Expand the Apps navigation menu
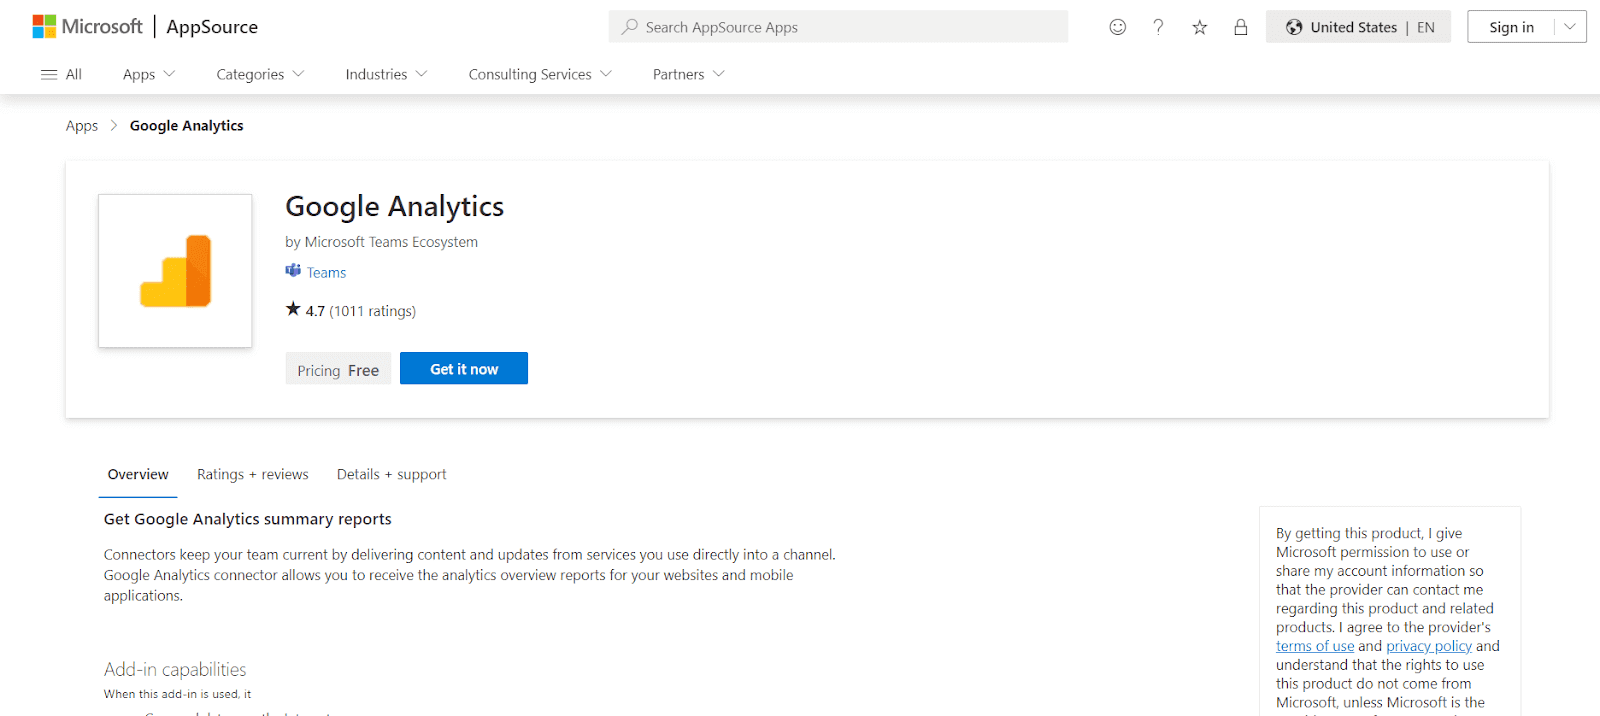This screenshot has width=1600, height=716. (x=149, y=74)
